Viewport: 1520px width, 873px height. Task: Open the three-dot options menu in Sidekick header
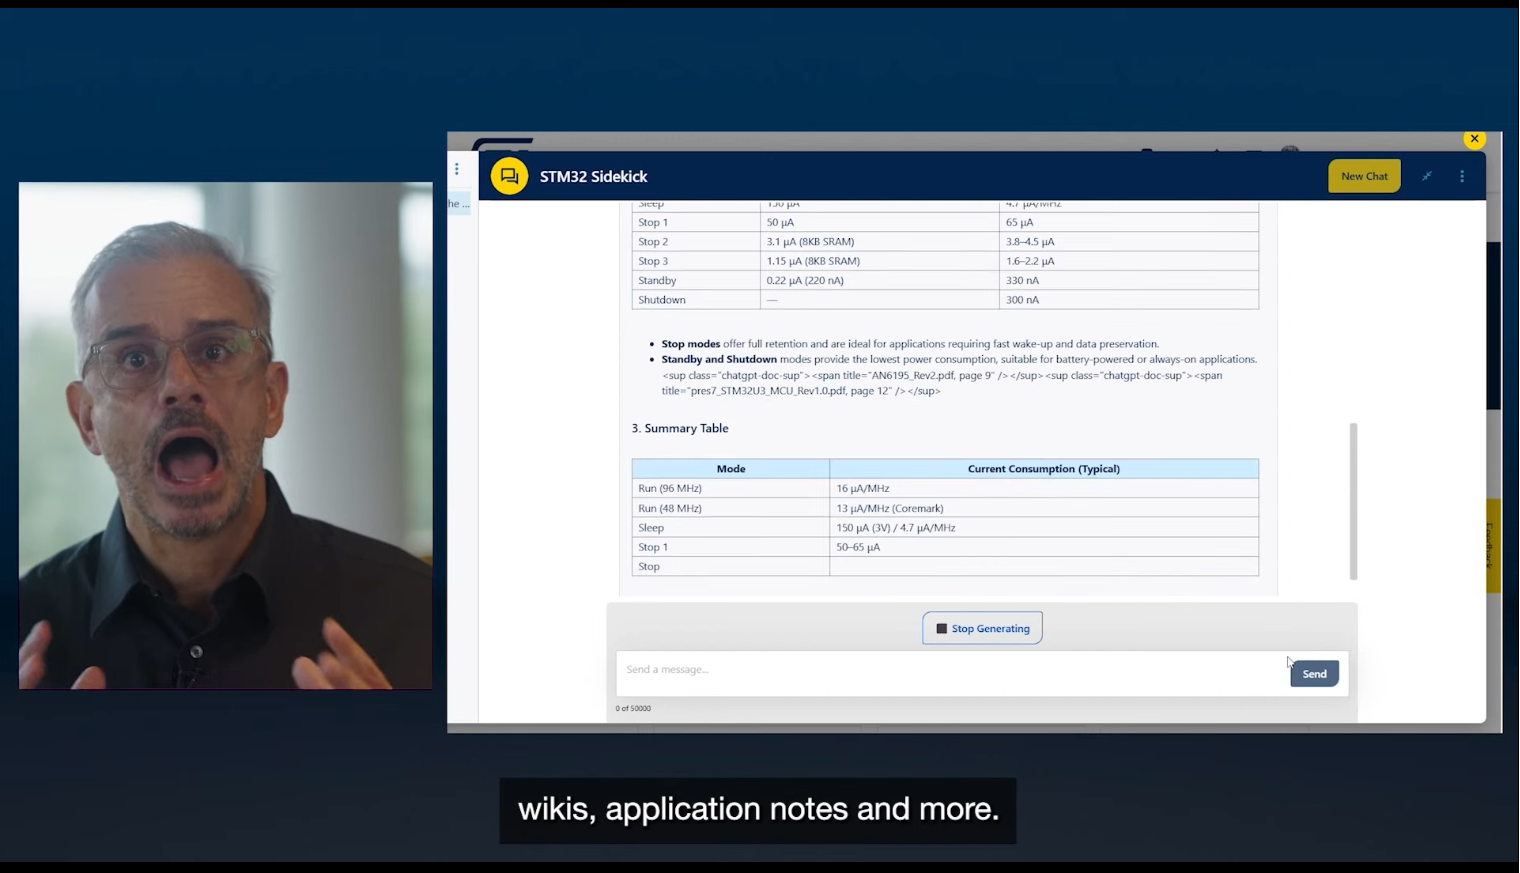pyautogui.click(x=1462, y=176)
